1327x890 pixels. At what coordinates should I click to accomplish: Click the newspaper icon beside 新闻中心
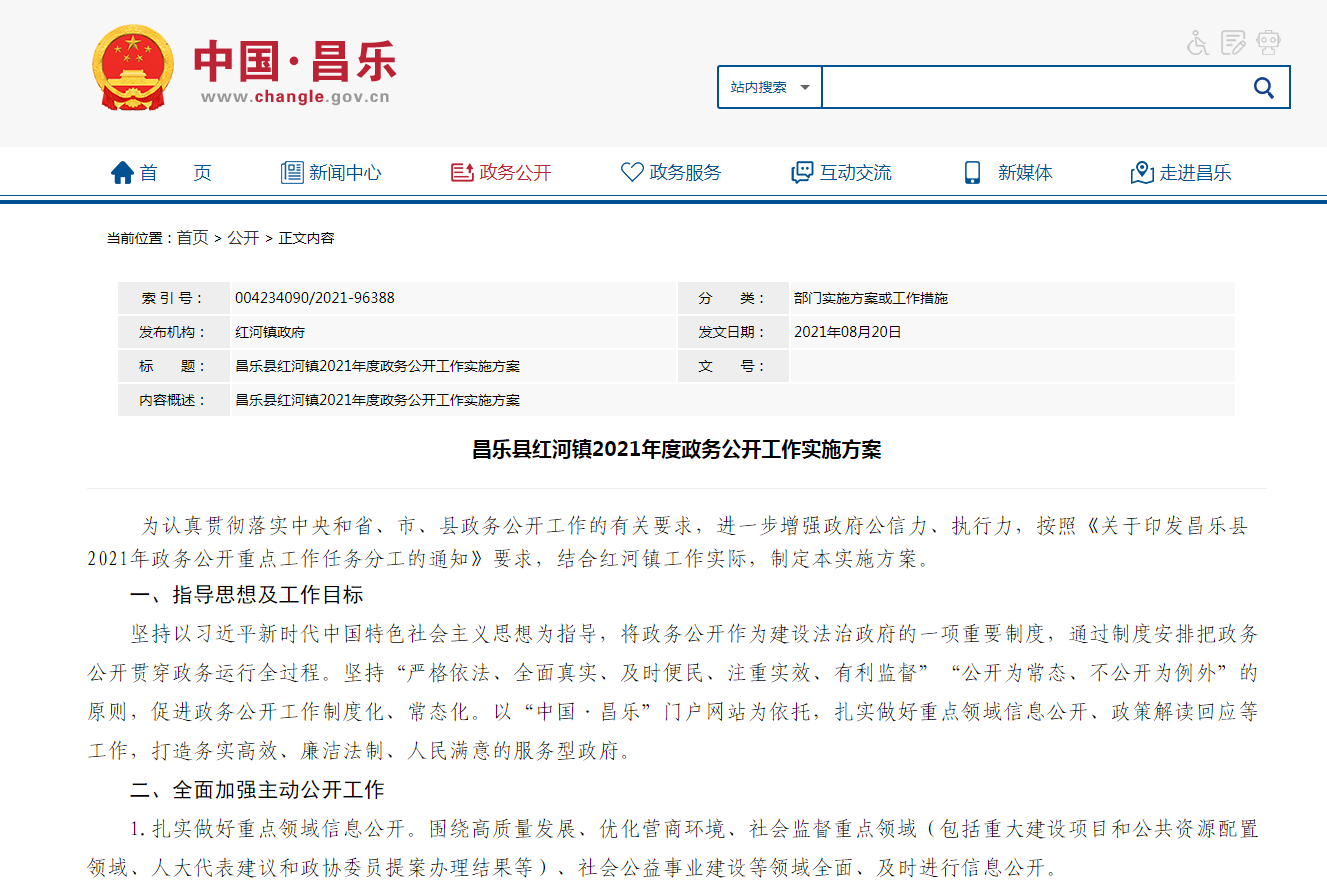pos(291,173)
